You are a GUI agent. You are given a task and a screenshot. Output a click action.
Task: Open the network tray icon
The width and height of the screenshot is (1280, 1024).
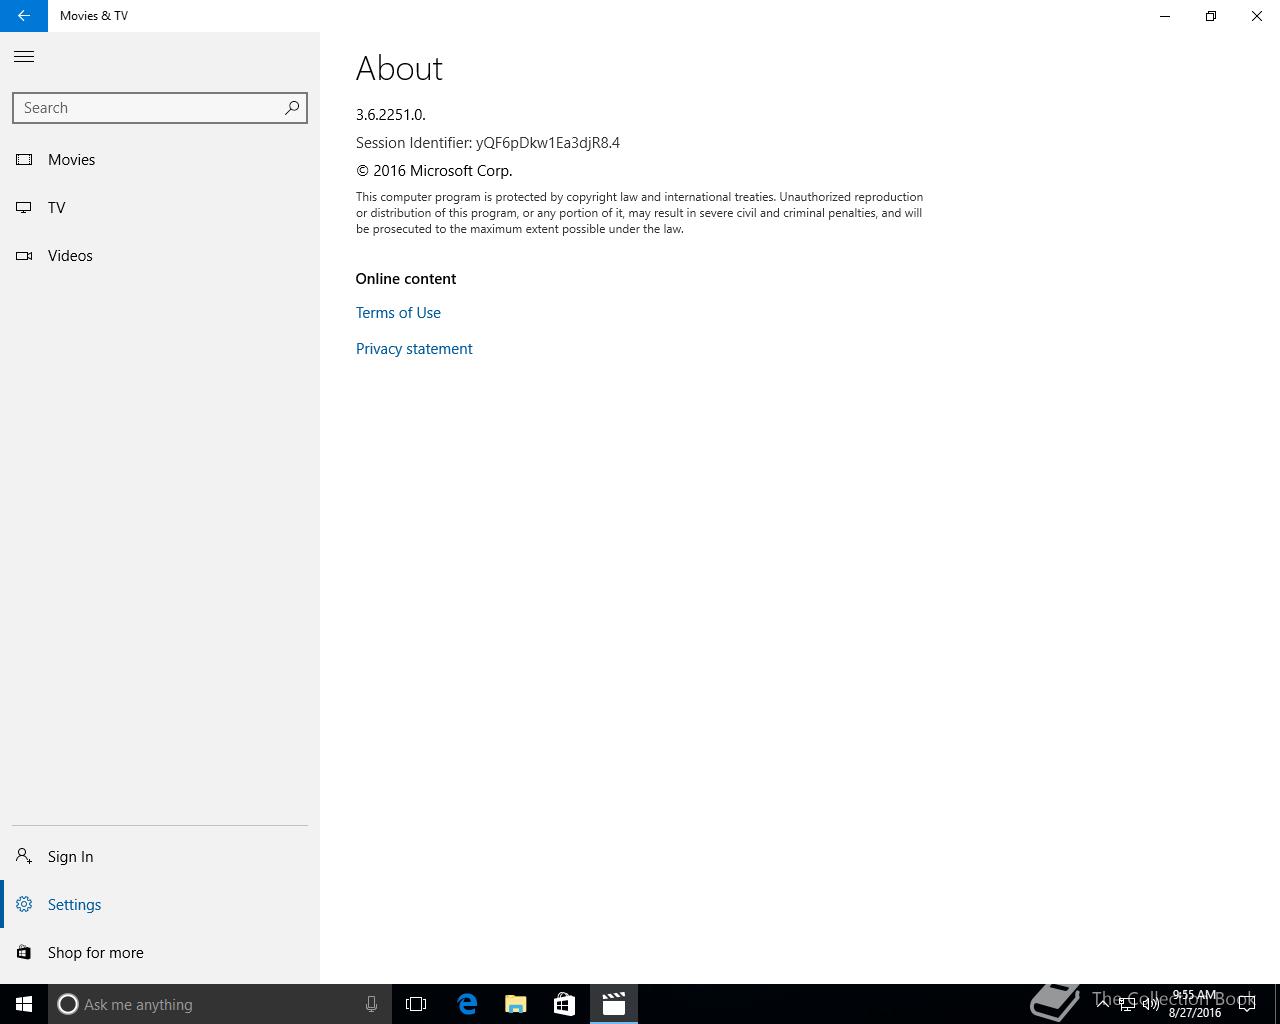click(1127, 1004)
